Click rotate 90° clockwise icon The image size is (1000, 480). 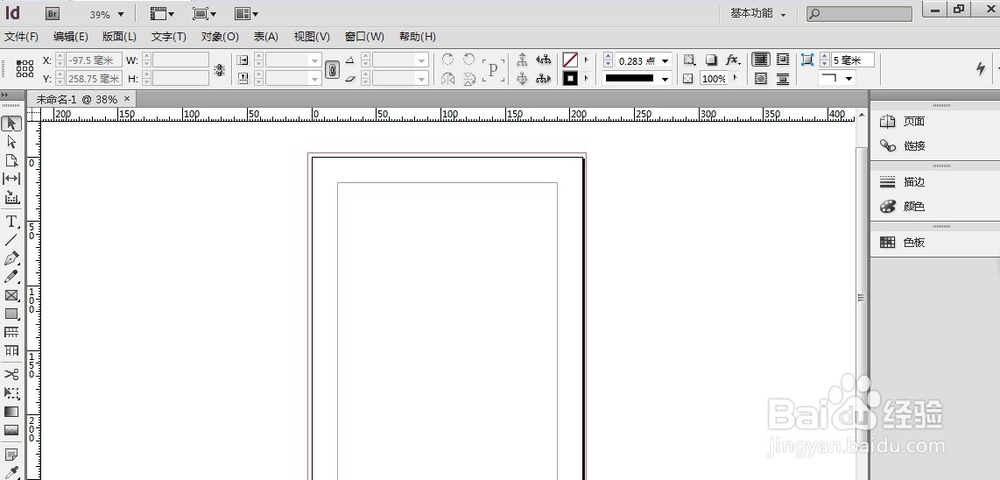point(448,59)
